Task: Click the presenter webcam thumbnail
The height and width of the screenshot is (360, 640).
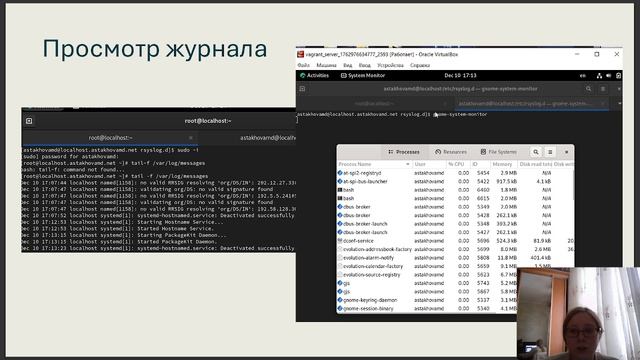Action: [x=578, y=313]
